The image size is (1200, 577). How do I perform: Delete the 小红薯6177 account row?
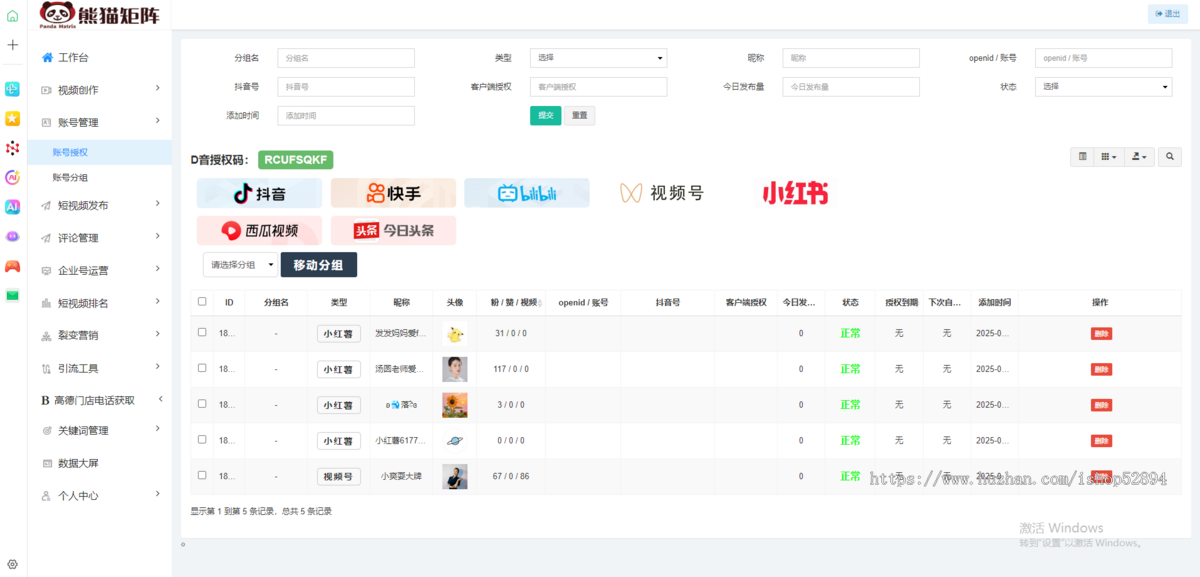pyautogui.click(x=1101, y=441)
